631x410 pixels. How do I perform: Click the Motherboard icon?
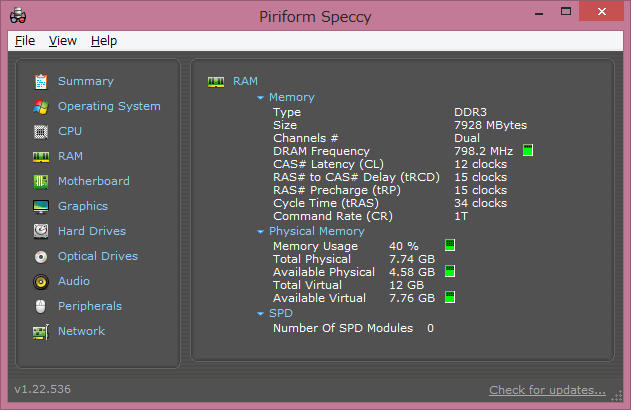pos(41,181)
